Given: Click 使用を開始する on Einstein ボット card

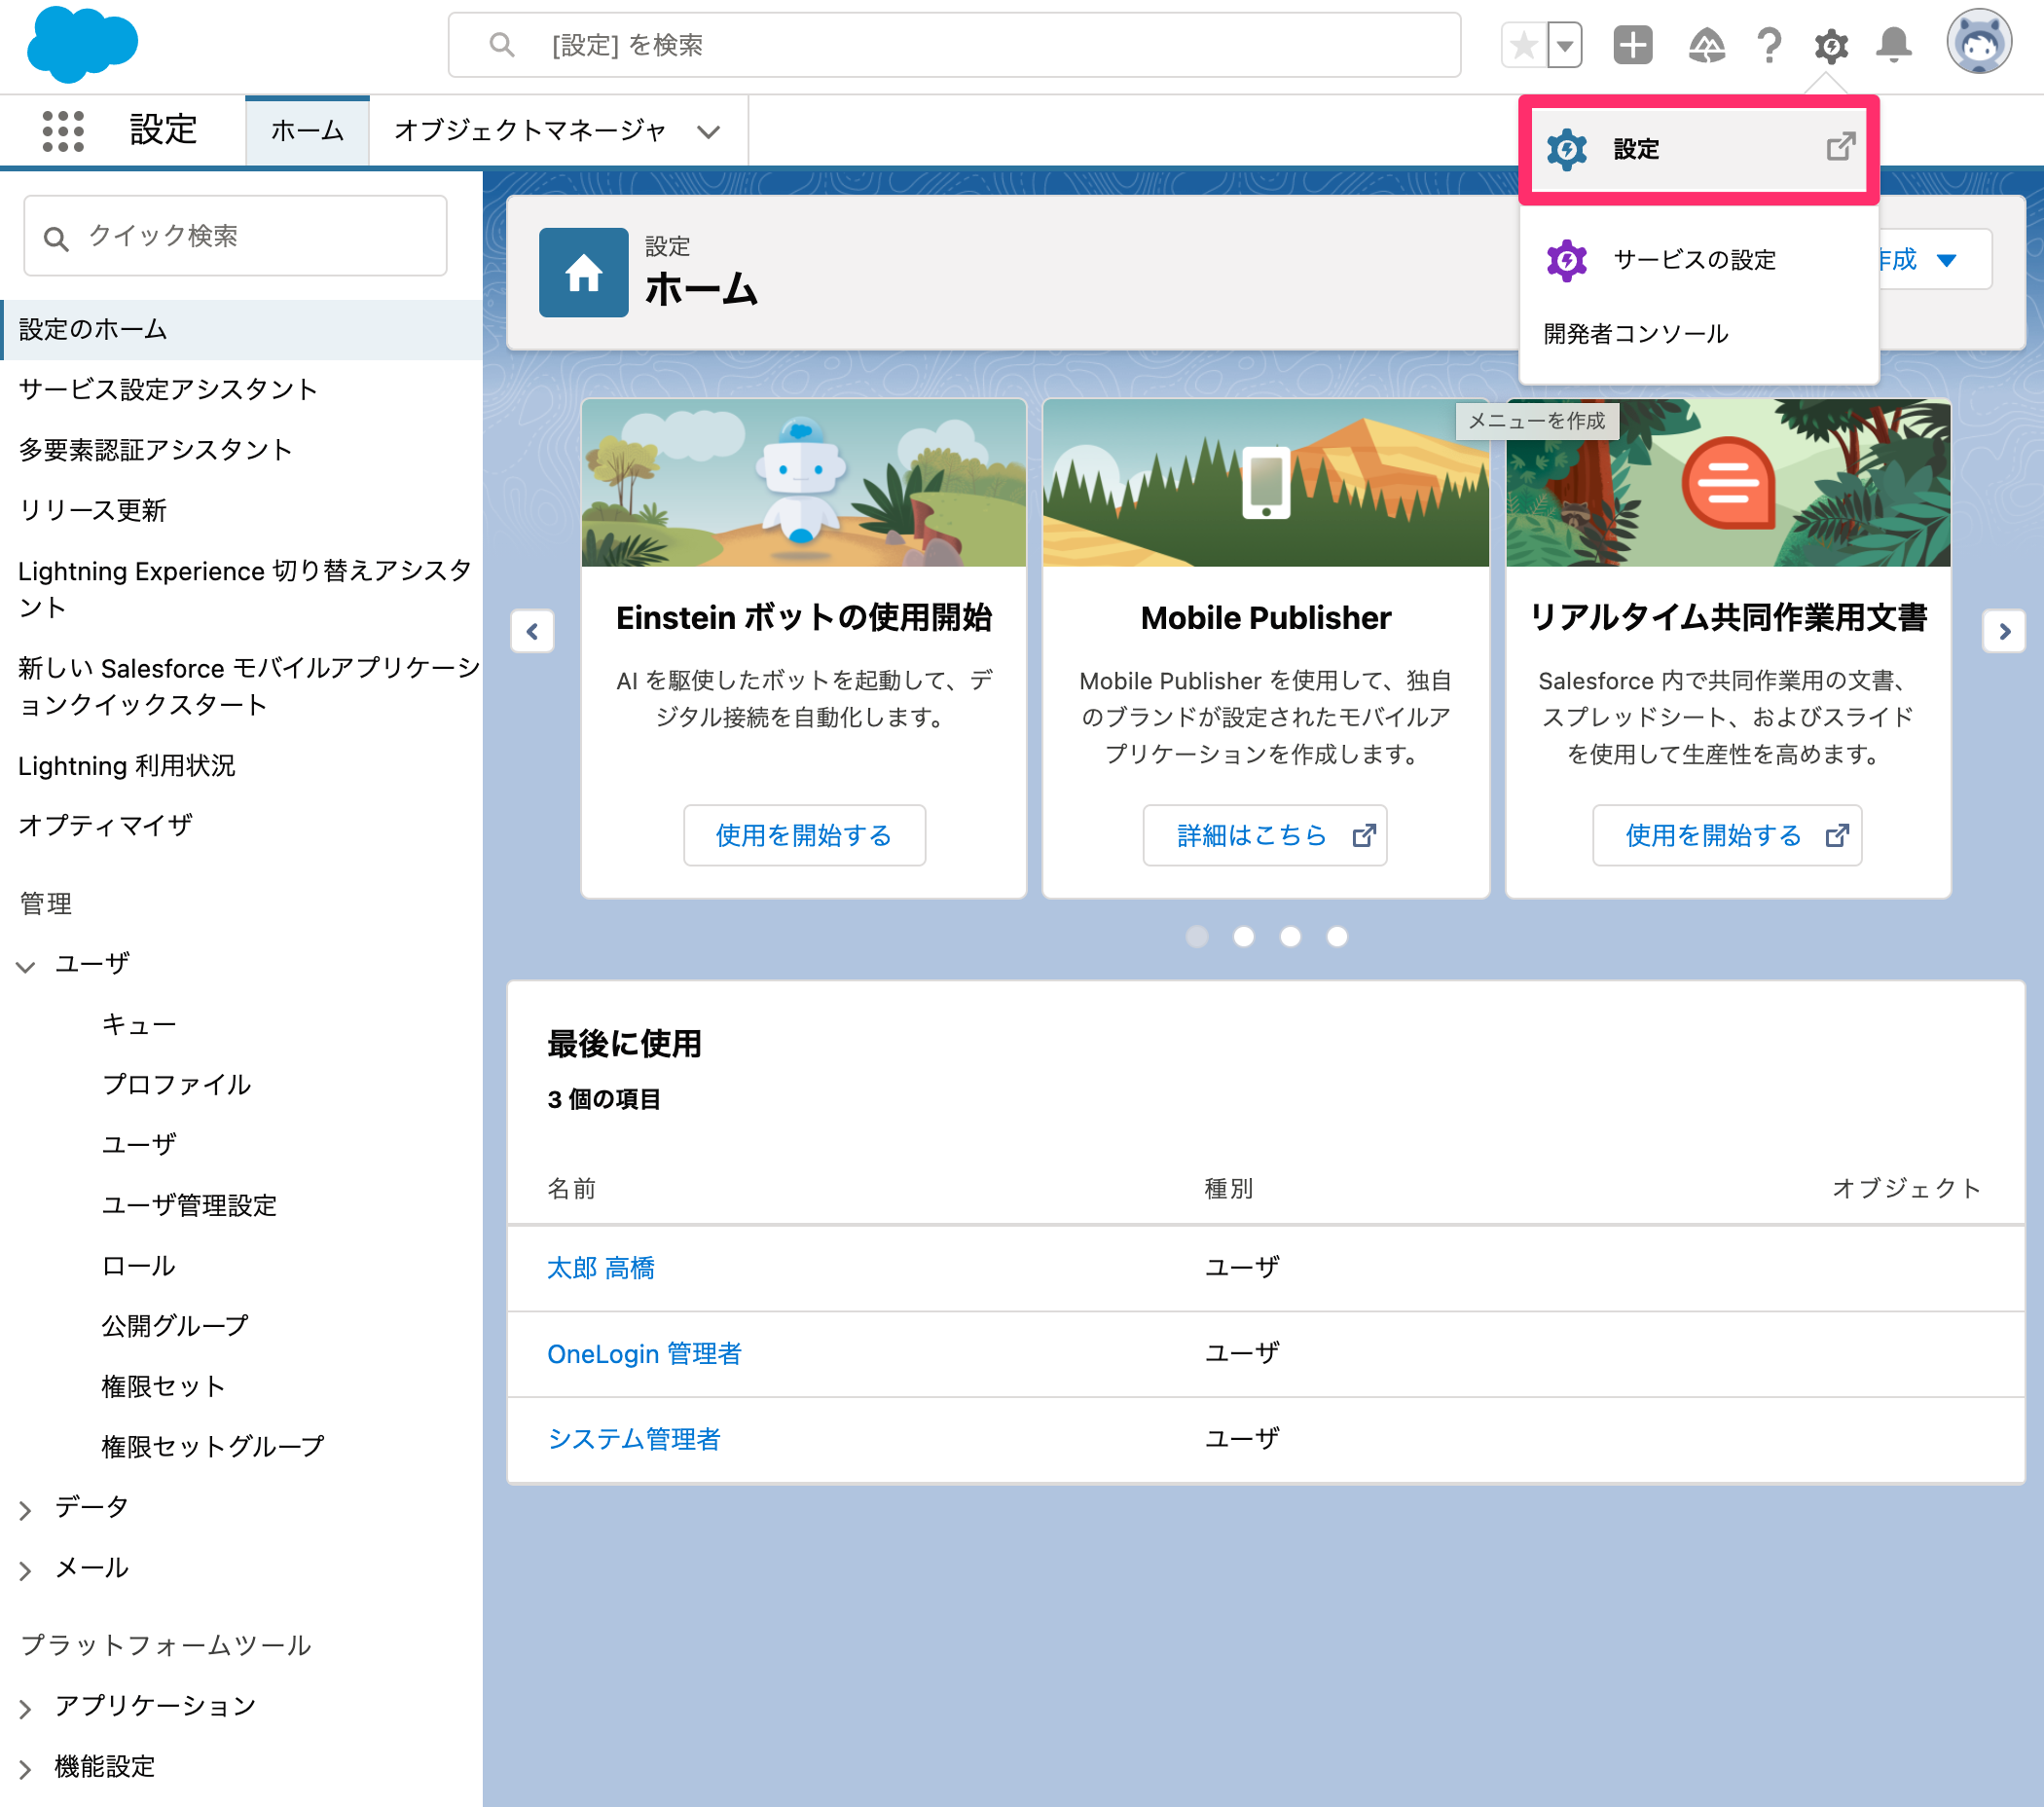Looking at the screenshot, I should (x=804, y=835).
